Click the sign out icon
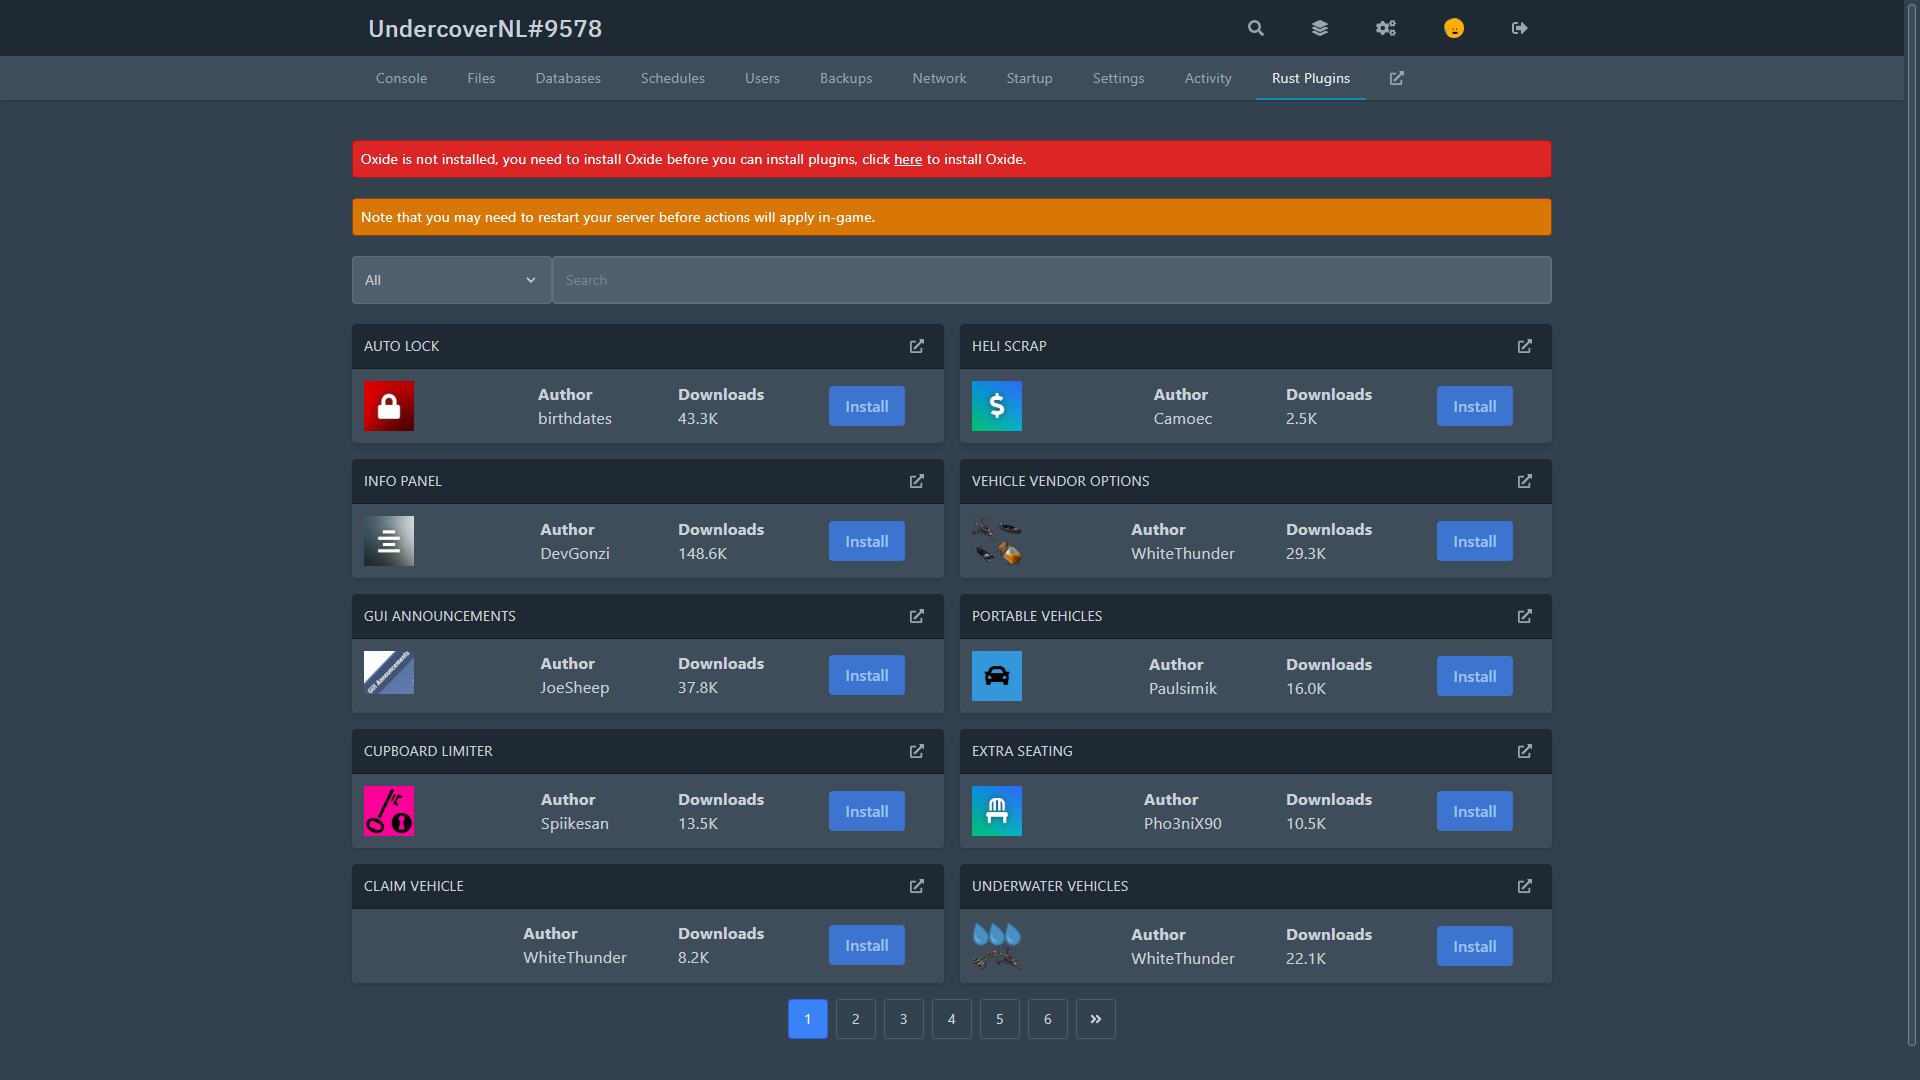 [x=1520, y=28]
